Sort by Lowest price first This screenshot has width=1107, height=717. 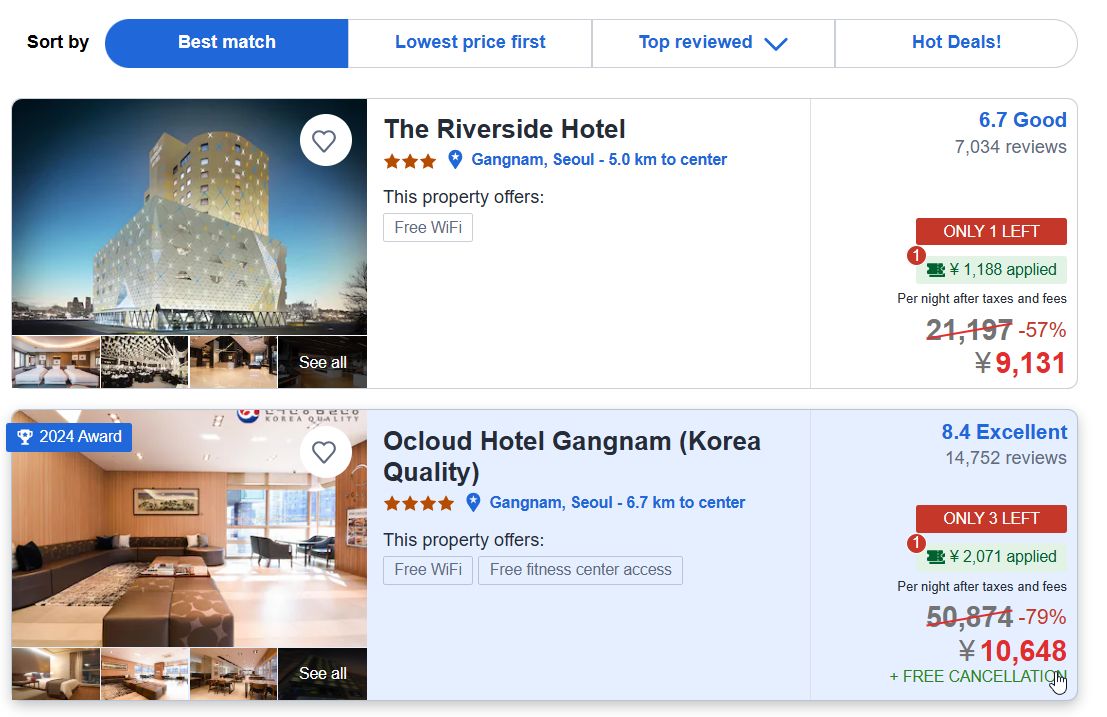(470, 43)
